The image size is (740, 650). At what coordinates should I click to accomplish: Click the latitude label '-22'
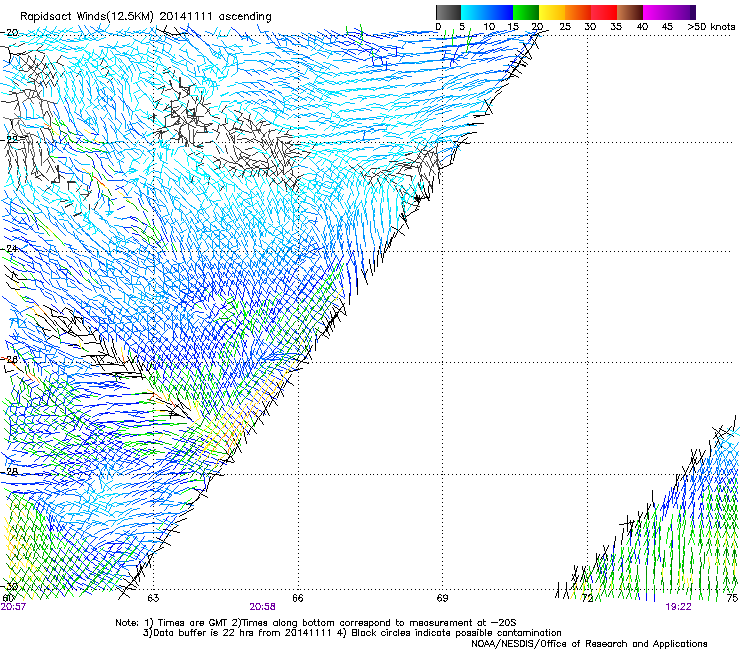coord(10,140)
